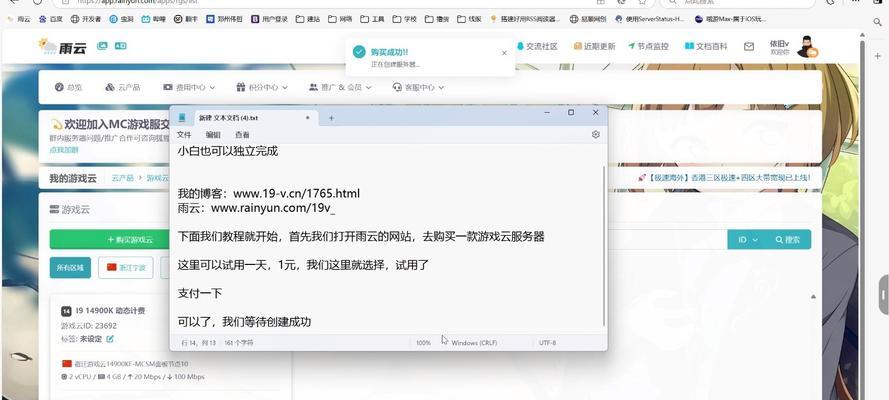Close the 新建 文本文档 (4).txt tab

point(308,118)
